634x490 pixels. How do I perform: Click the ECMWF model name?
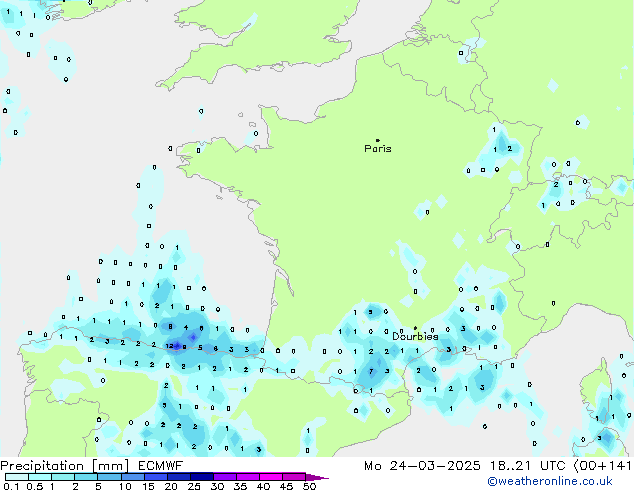tap(161, 466)
